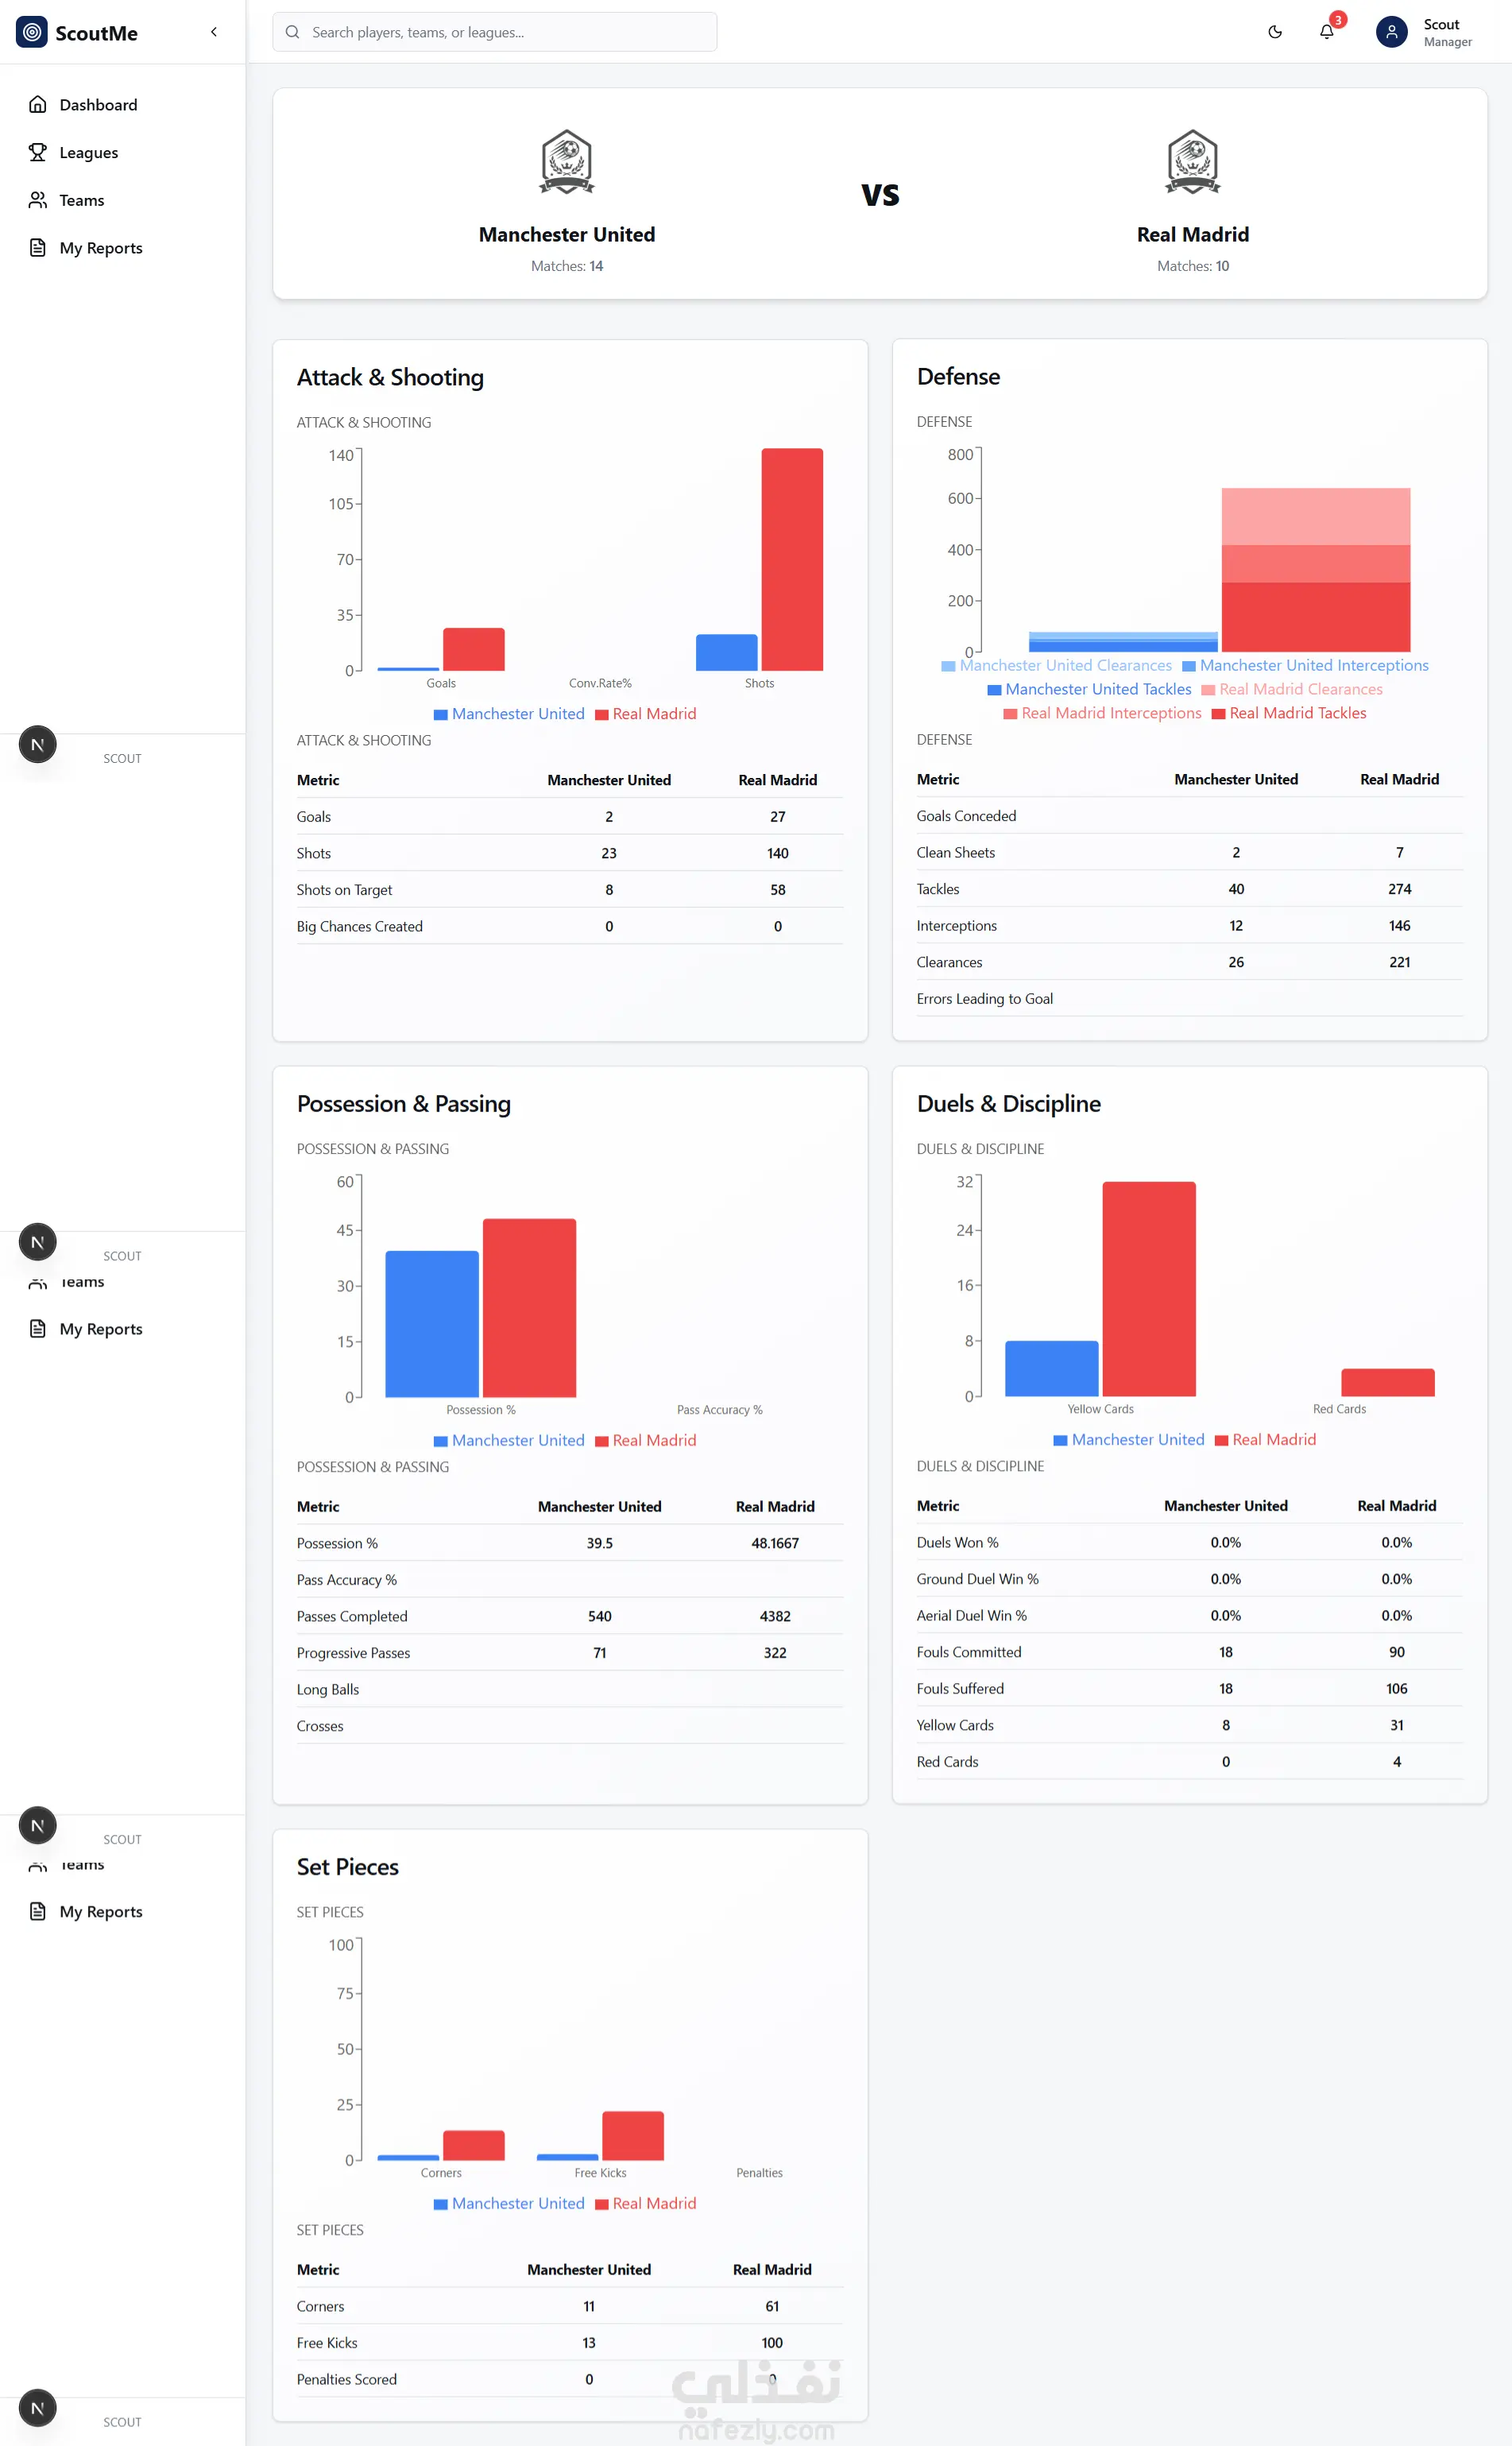Toggle dark mode with the moon icon
Viewport: 1512px width, 2446px height.
1275,32
